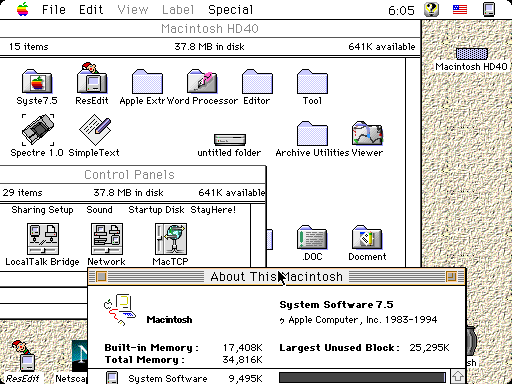Click the About This Macintosh zoom box
The height and width of the screenshot is (384, 512).
coord(451,277)
